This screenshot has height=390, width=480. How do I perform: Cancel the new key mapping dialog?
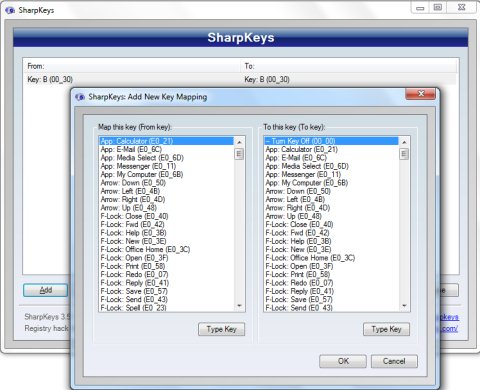point(394,361)
